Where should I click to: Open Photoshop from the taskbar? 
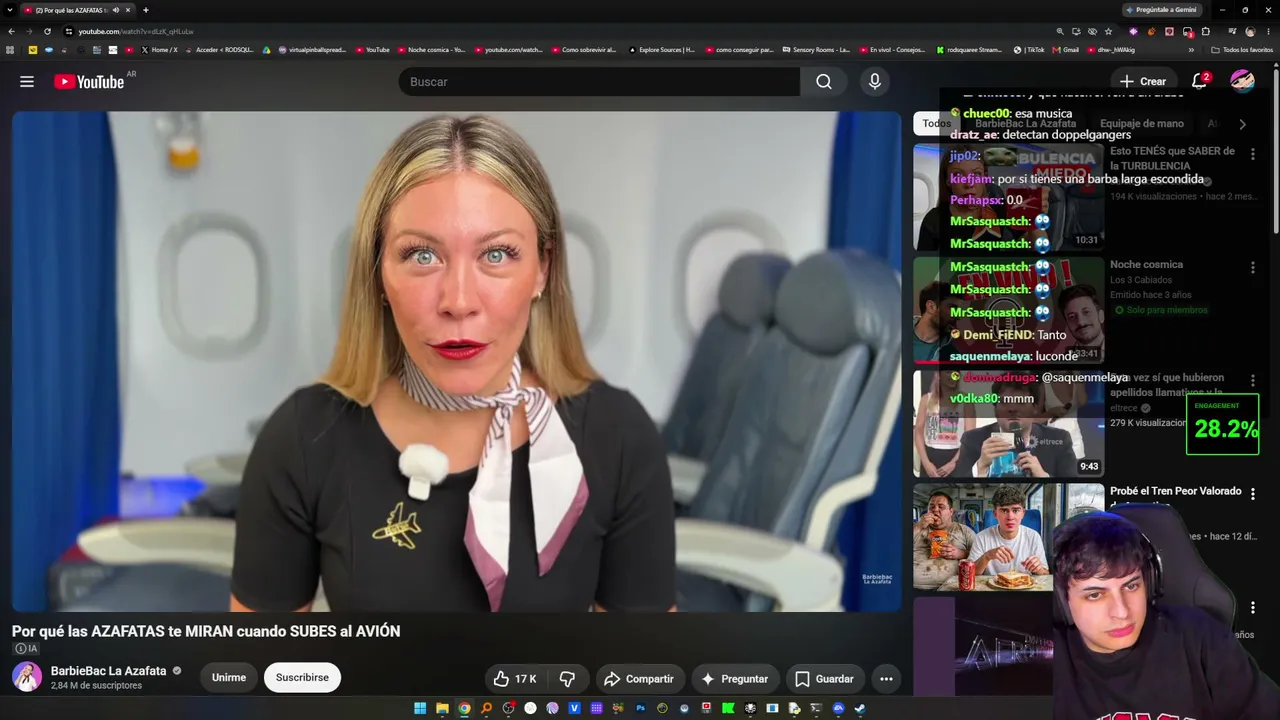pyautogui.click(x=640, y=709)
